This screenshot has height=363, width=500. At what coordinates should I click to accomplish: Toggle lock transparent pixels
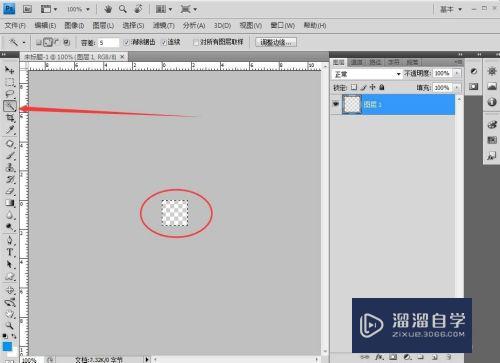354,87
